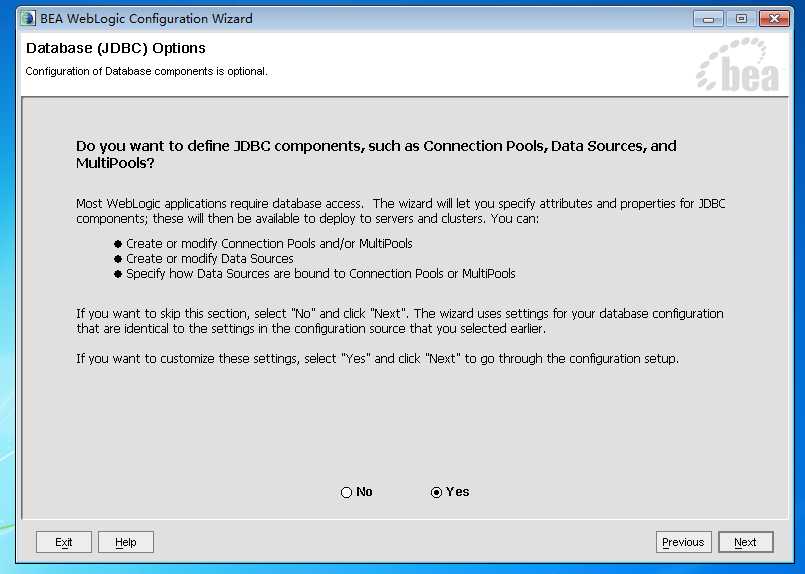Go to the Next wizard step

[745, 542]
